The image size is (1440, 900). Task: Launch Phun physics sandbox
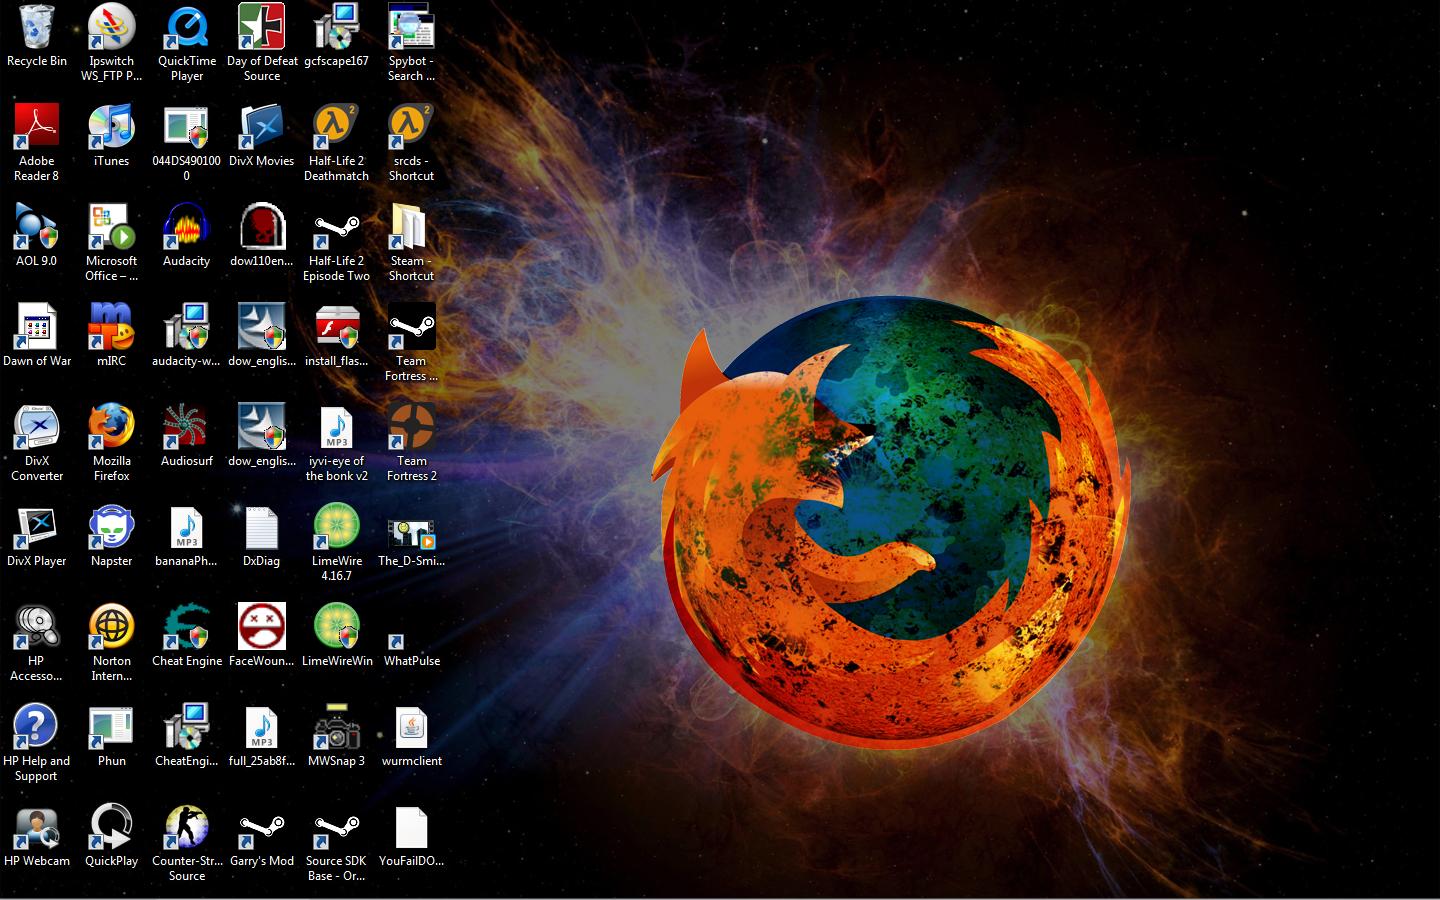111,730
